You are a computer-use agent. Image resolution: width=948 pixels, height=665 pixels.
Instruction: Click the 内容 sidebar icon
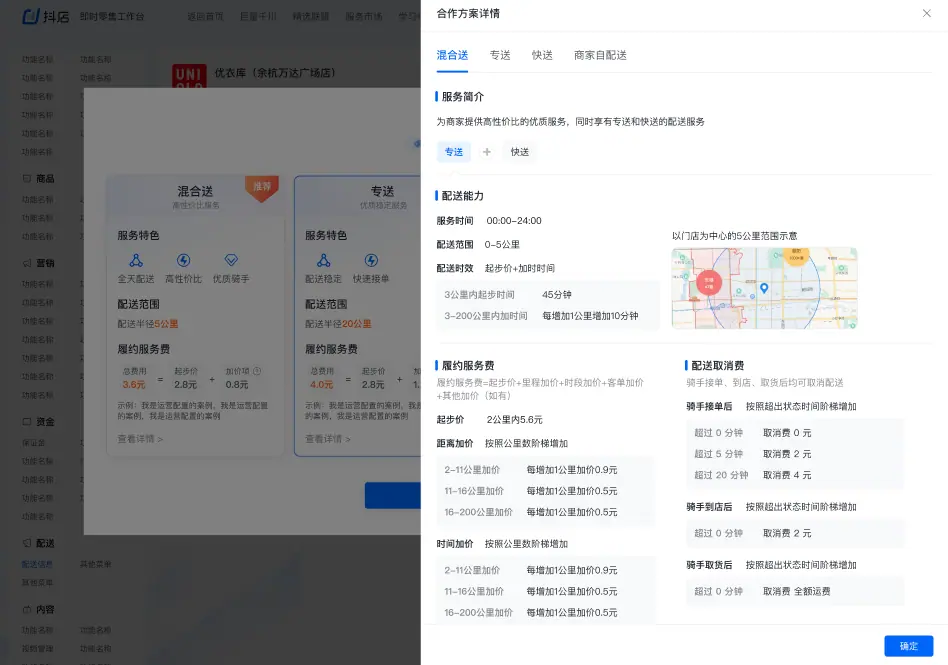(x=27, y=609)
